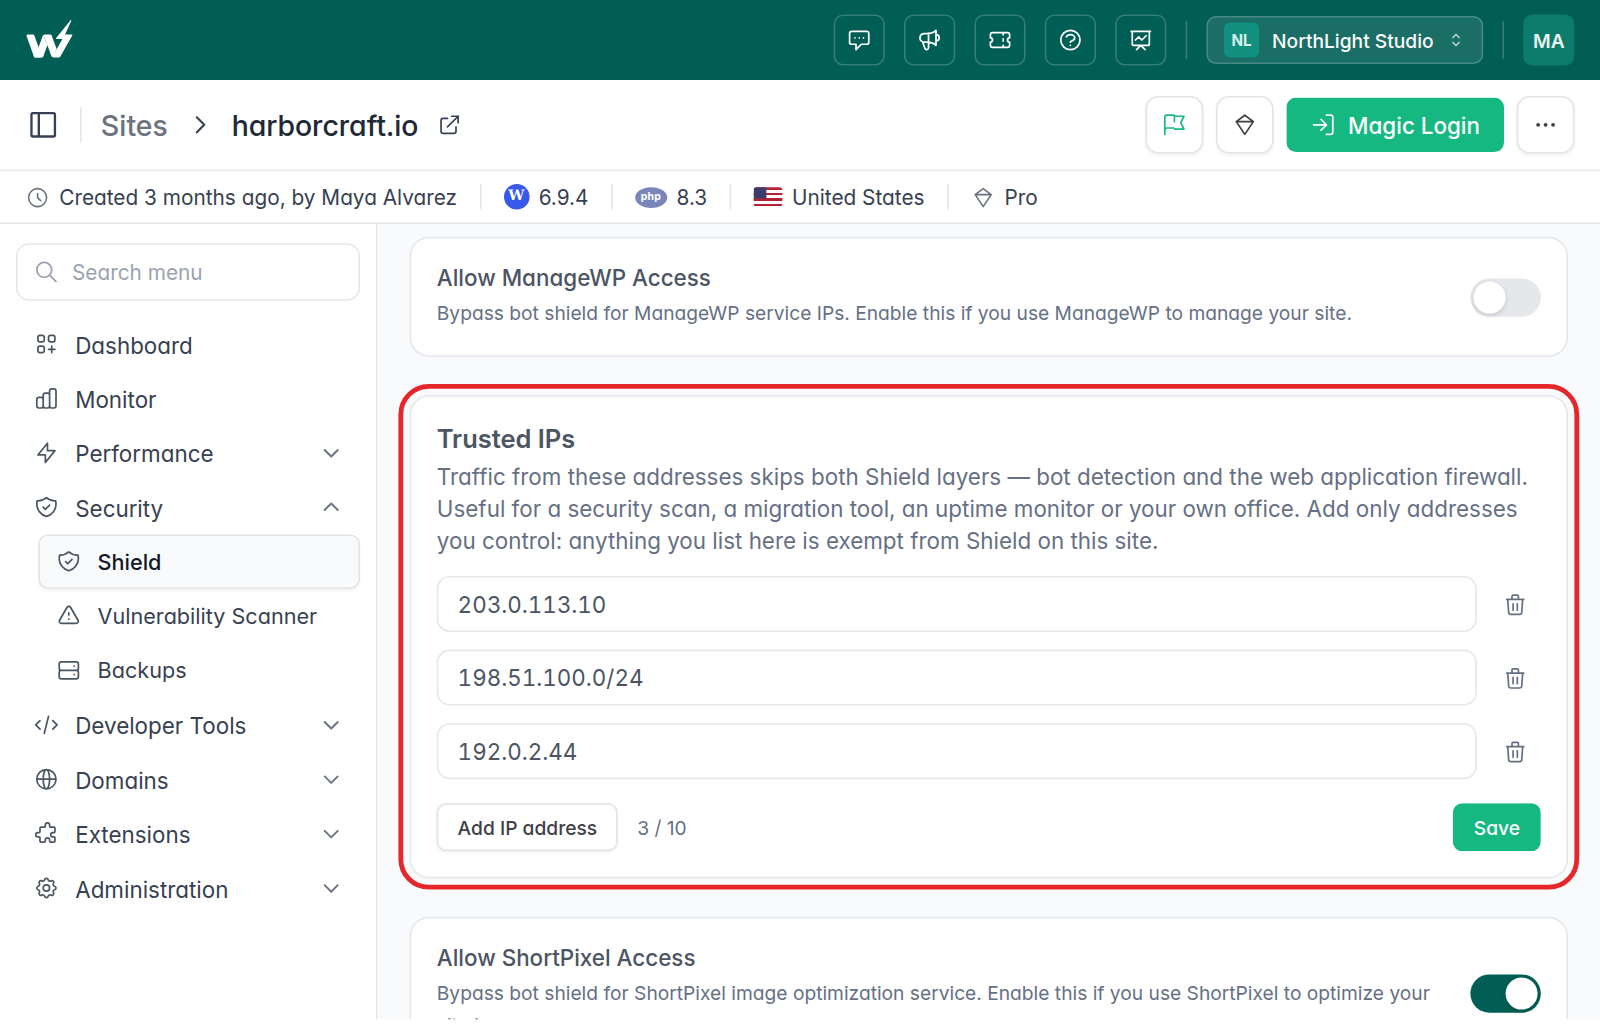
Task: Go to Dashboard in the sidebar
Action: (188, 345)
